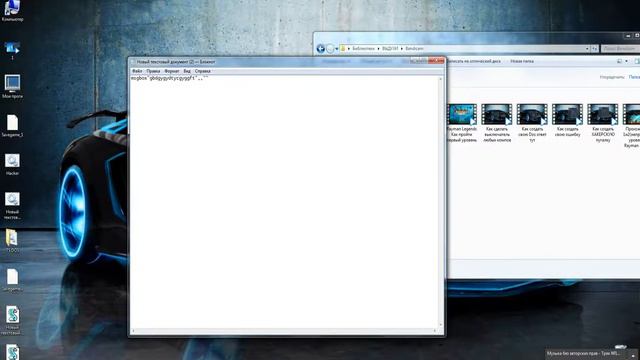The image size is (640, 360).
Task: Minimize the Explorer window
Action: coord(628,36)
